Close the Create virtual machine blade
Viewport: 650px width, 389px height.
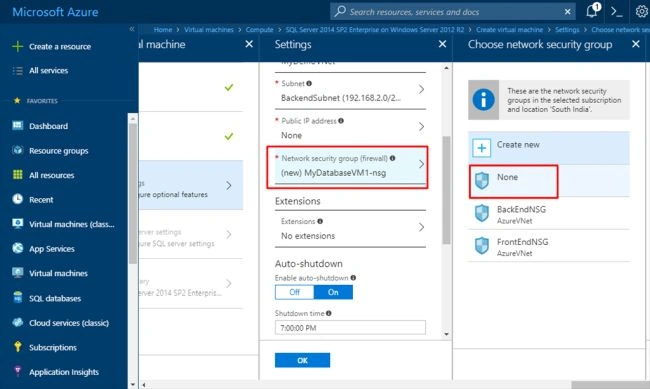coord(249,44)
